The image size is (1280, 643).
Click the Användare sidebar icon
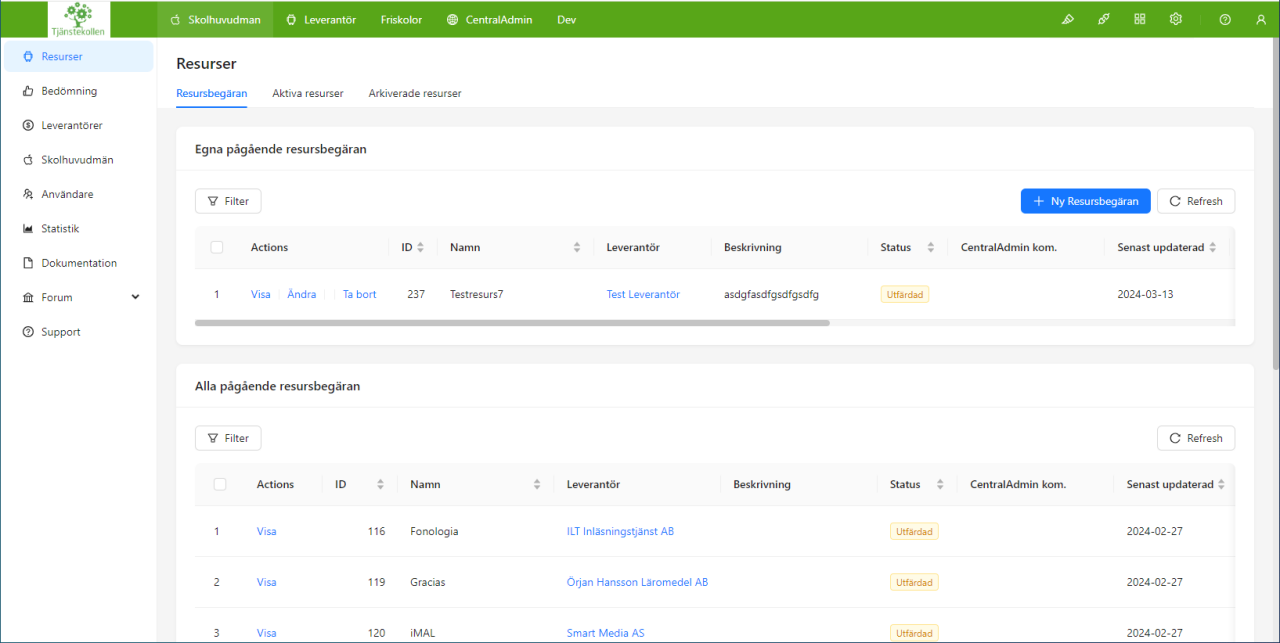click(28, 194)
